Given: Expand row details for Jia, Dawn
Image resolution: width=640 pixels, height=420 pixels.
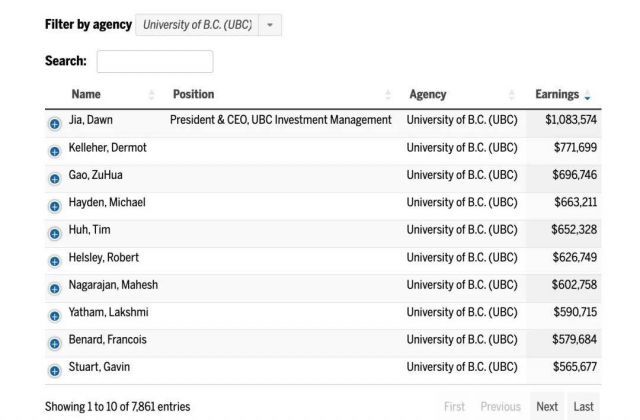Looking at the screenshot, I should tap(54, 124).
